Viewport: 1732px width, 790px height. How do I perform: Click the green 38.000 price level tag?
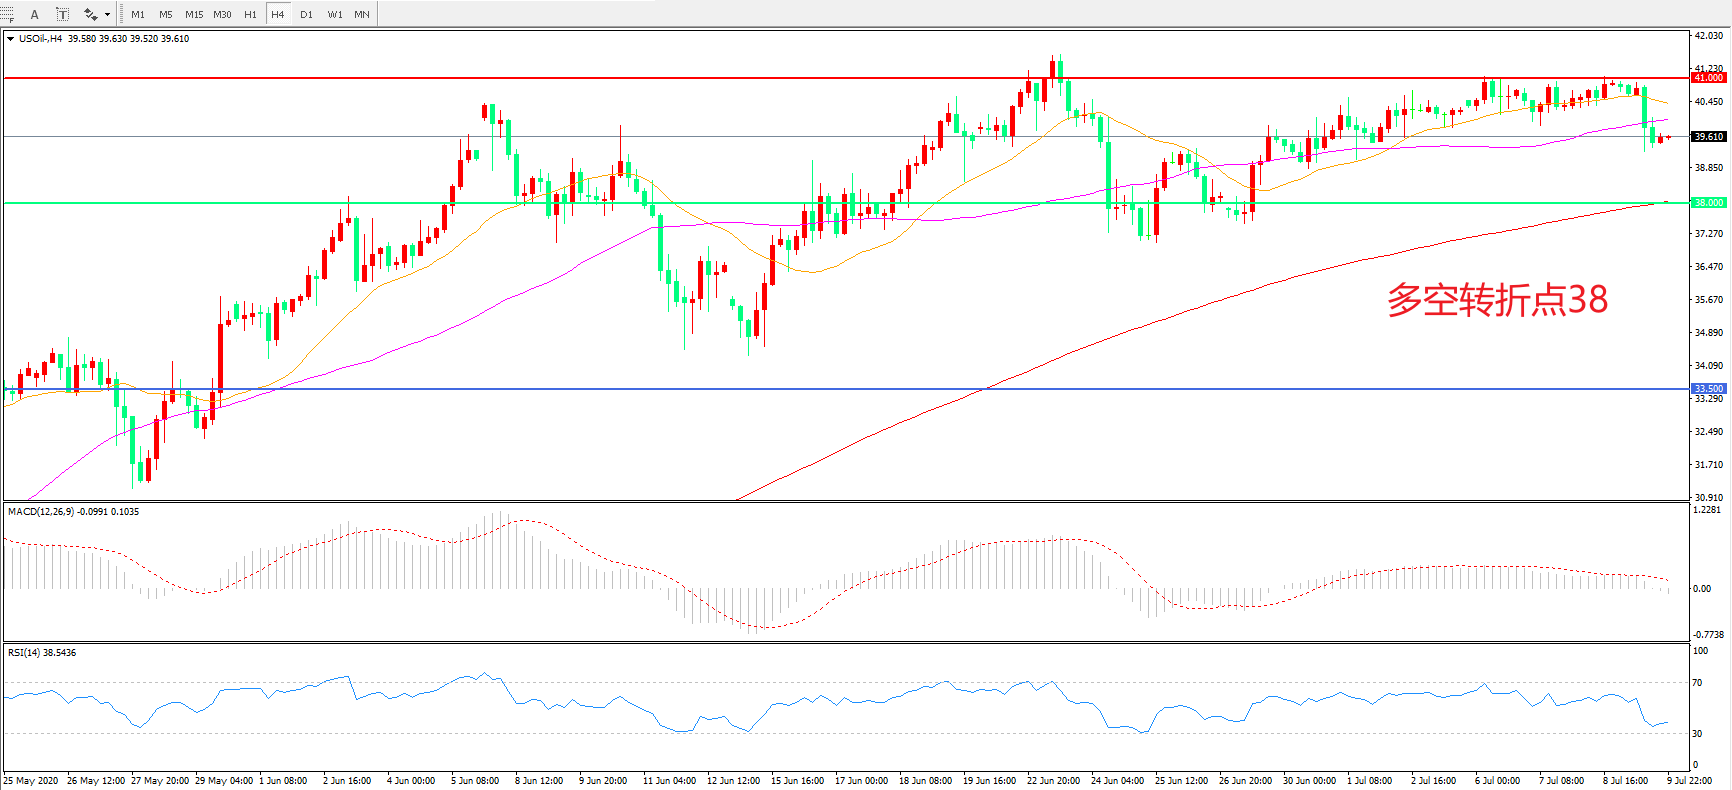(x=1708, y=203)
